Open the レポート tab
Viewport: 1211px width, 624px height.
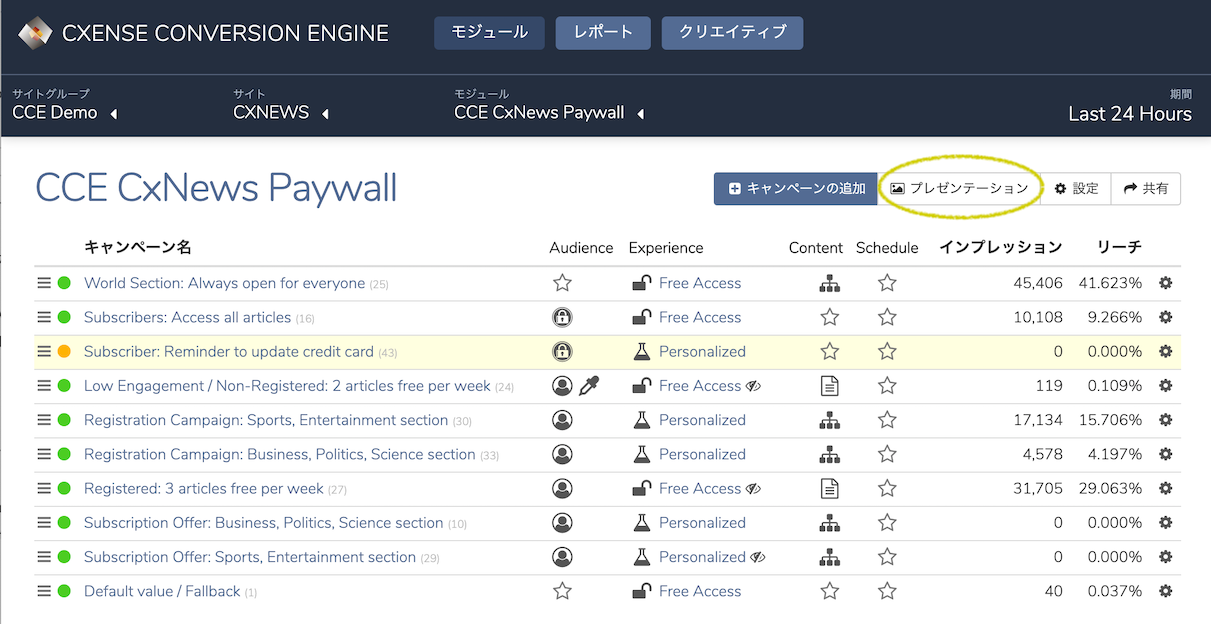coord(603,32)
